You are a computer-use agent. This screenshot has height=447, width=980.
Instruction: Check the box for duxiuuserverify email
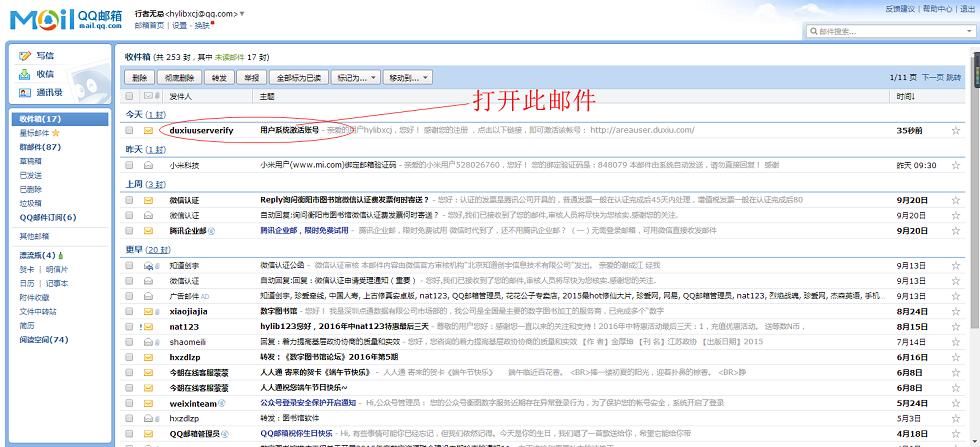(x=129, y=131)
